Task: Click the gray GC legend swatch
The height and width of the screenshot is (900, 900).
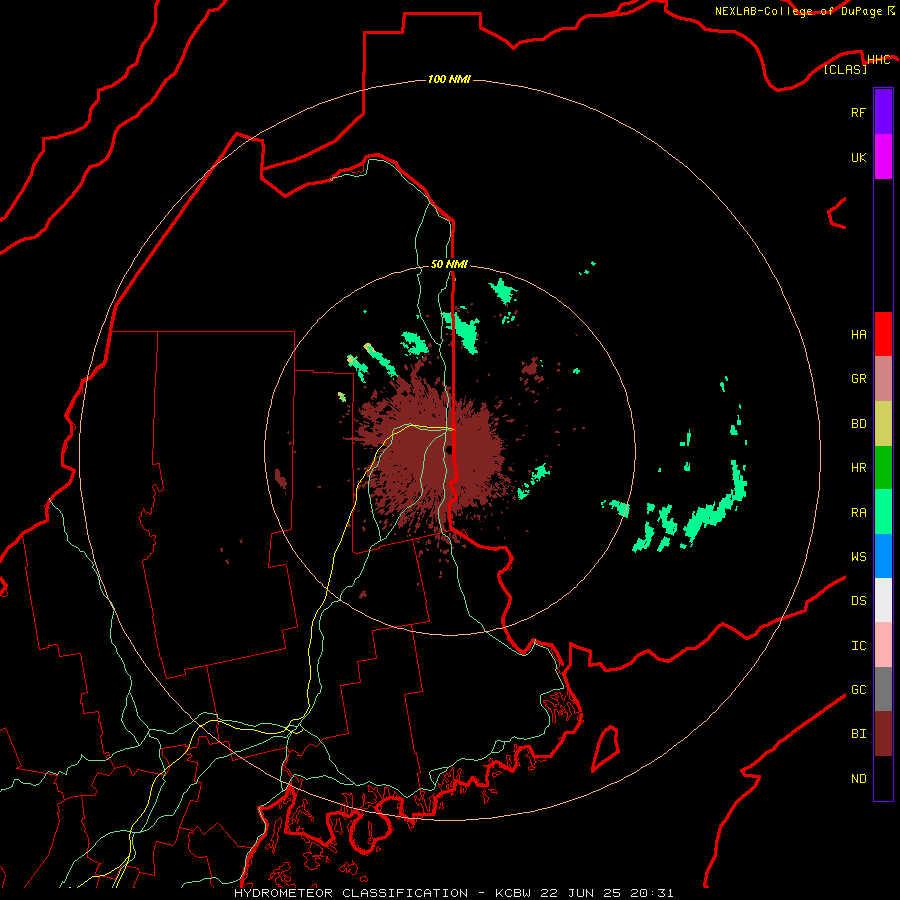Action: point(883,689)
